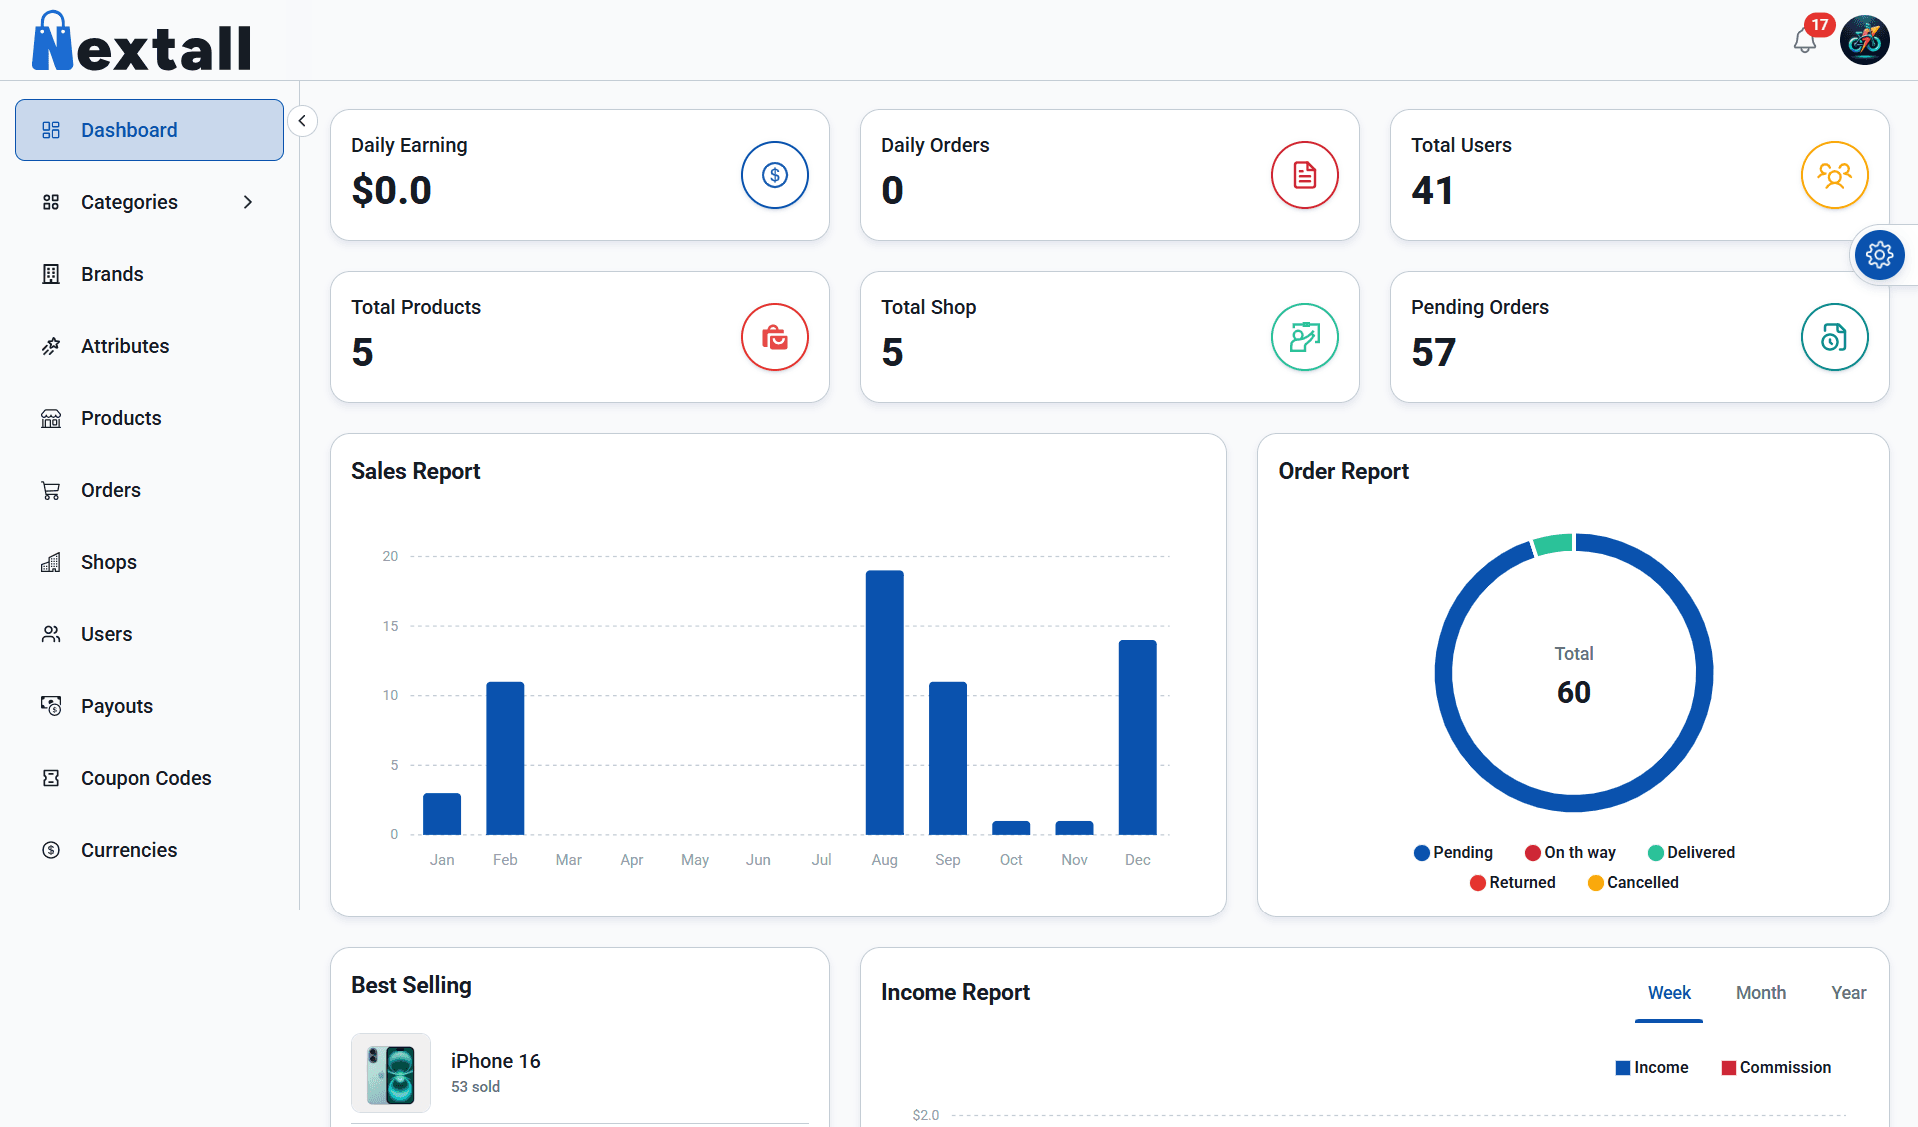Switch Income Report to Month view
This screenshot has width=1918, height=1127.
point(1760,992)
